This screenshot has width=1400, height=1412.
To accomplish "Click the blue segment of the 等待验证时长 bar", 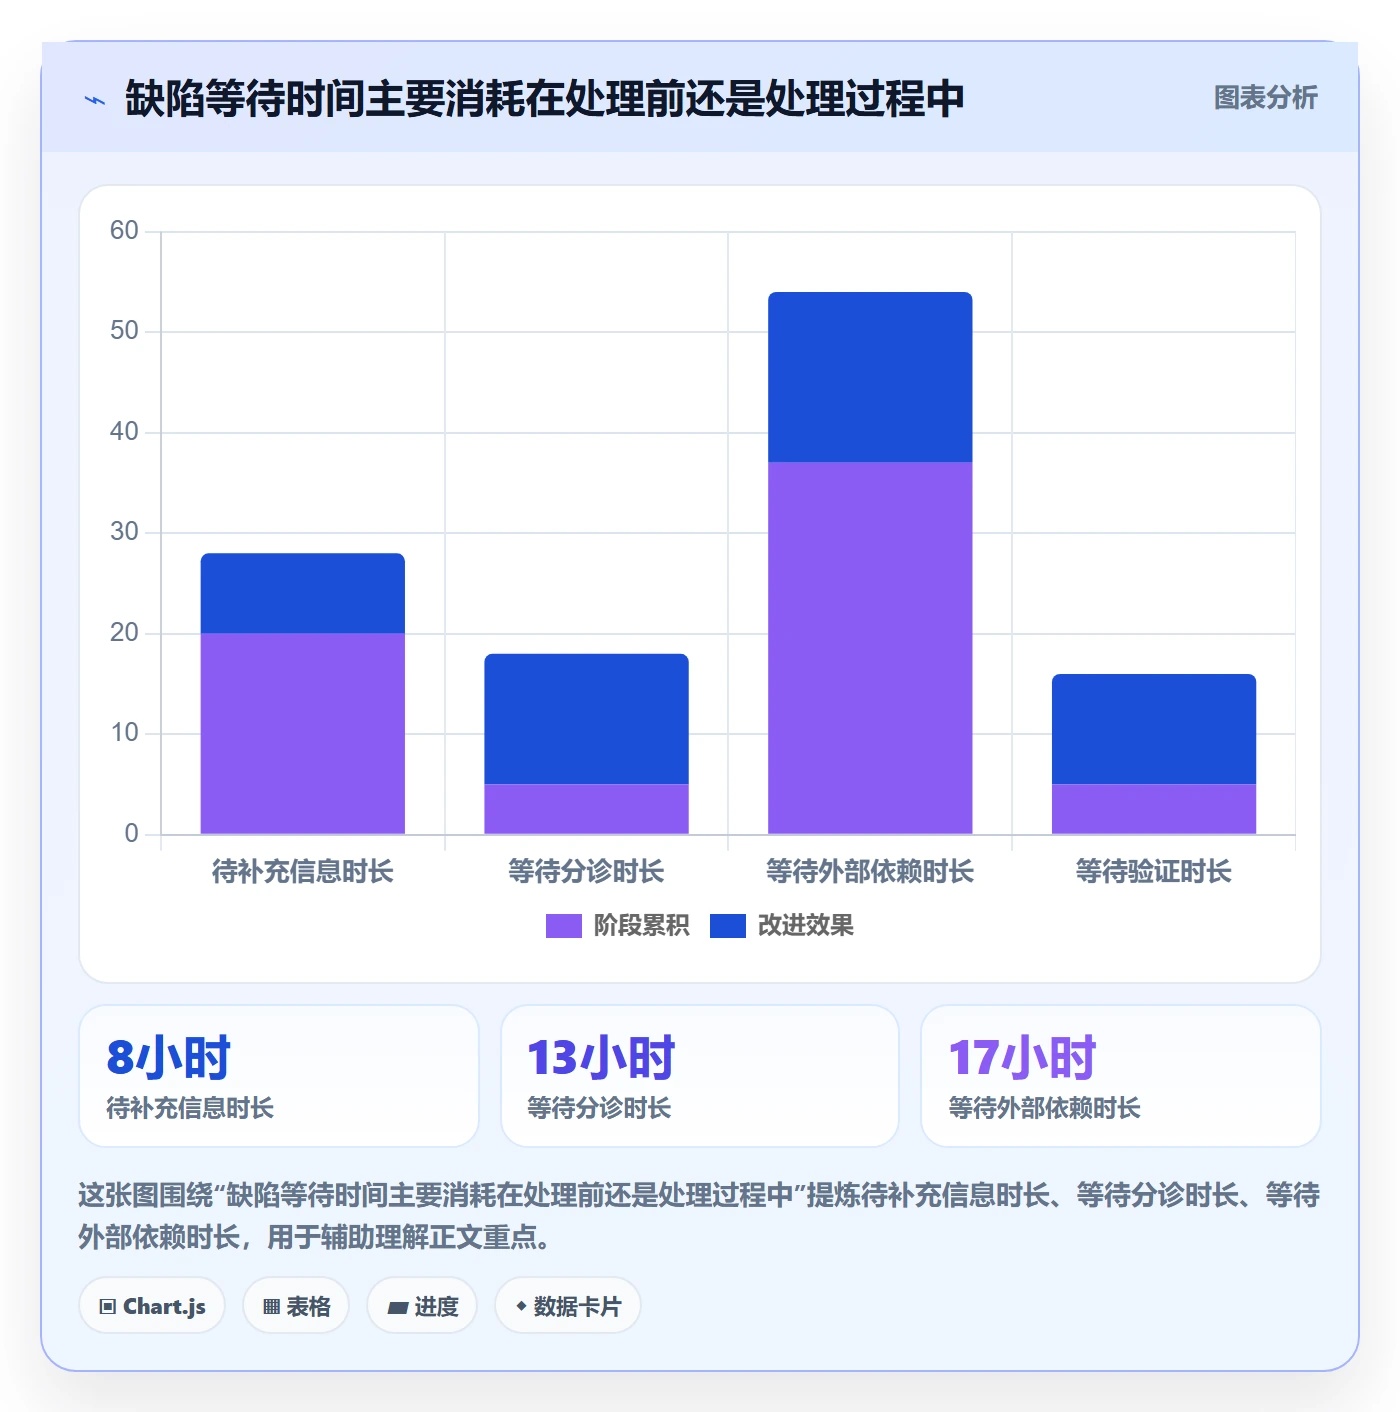I will 1154,729.
